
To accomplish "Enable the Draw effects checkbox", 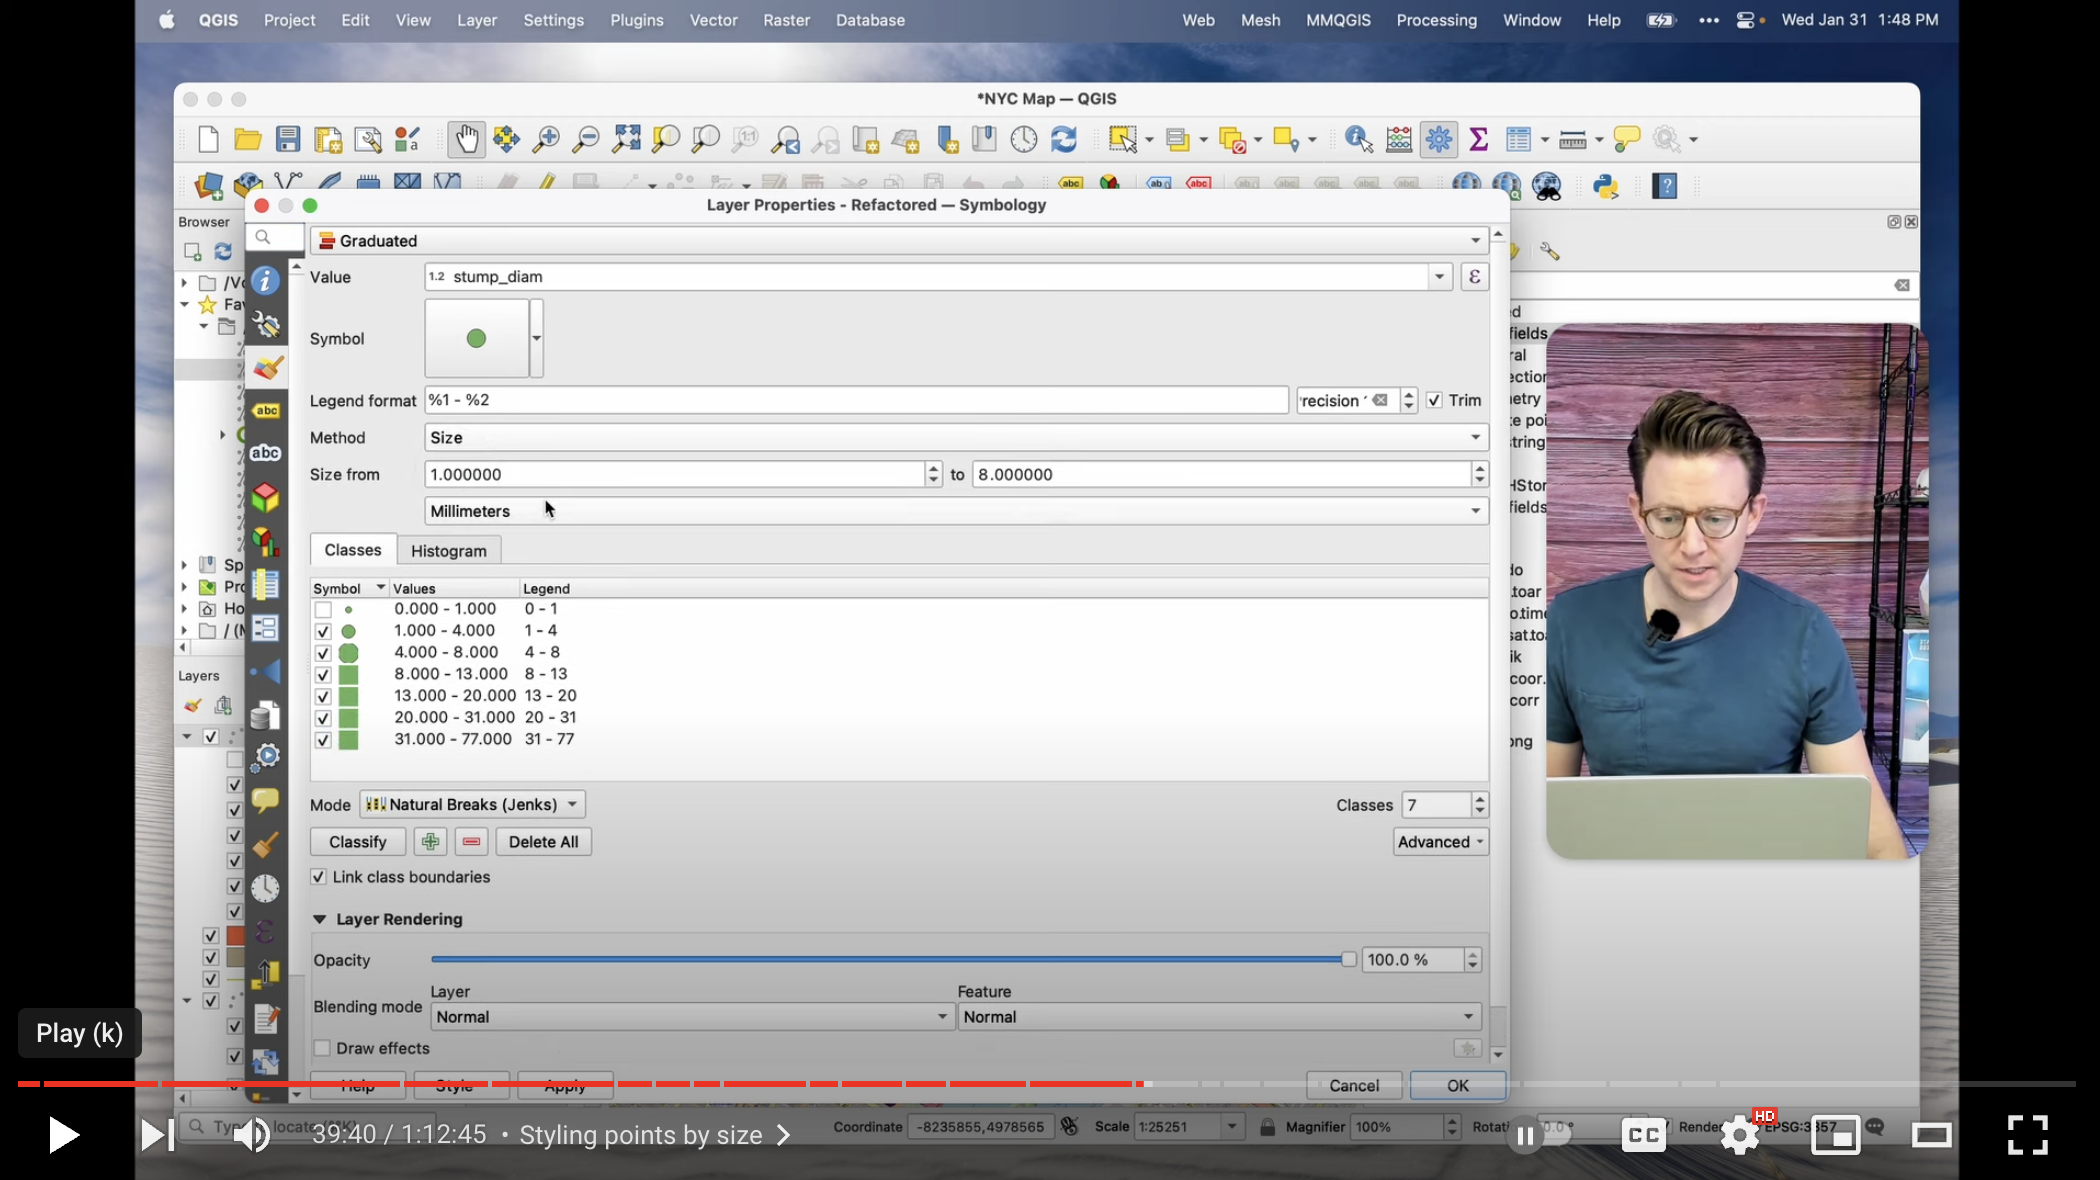I will tap(322, 1048).
